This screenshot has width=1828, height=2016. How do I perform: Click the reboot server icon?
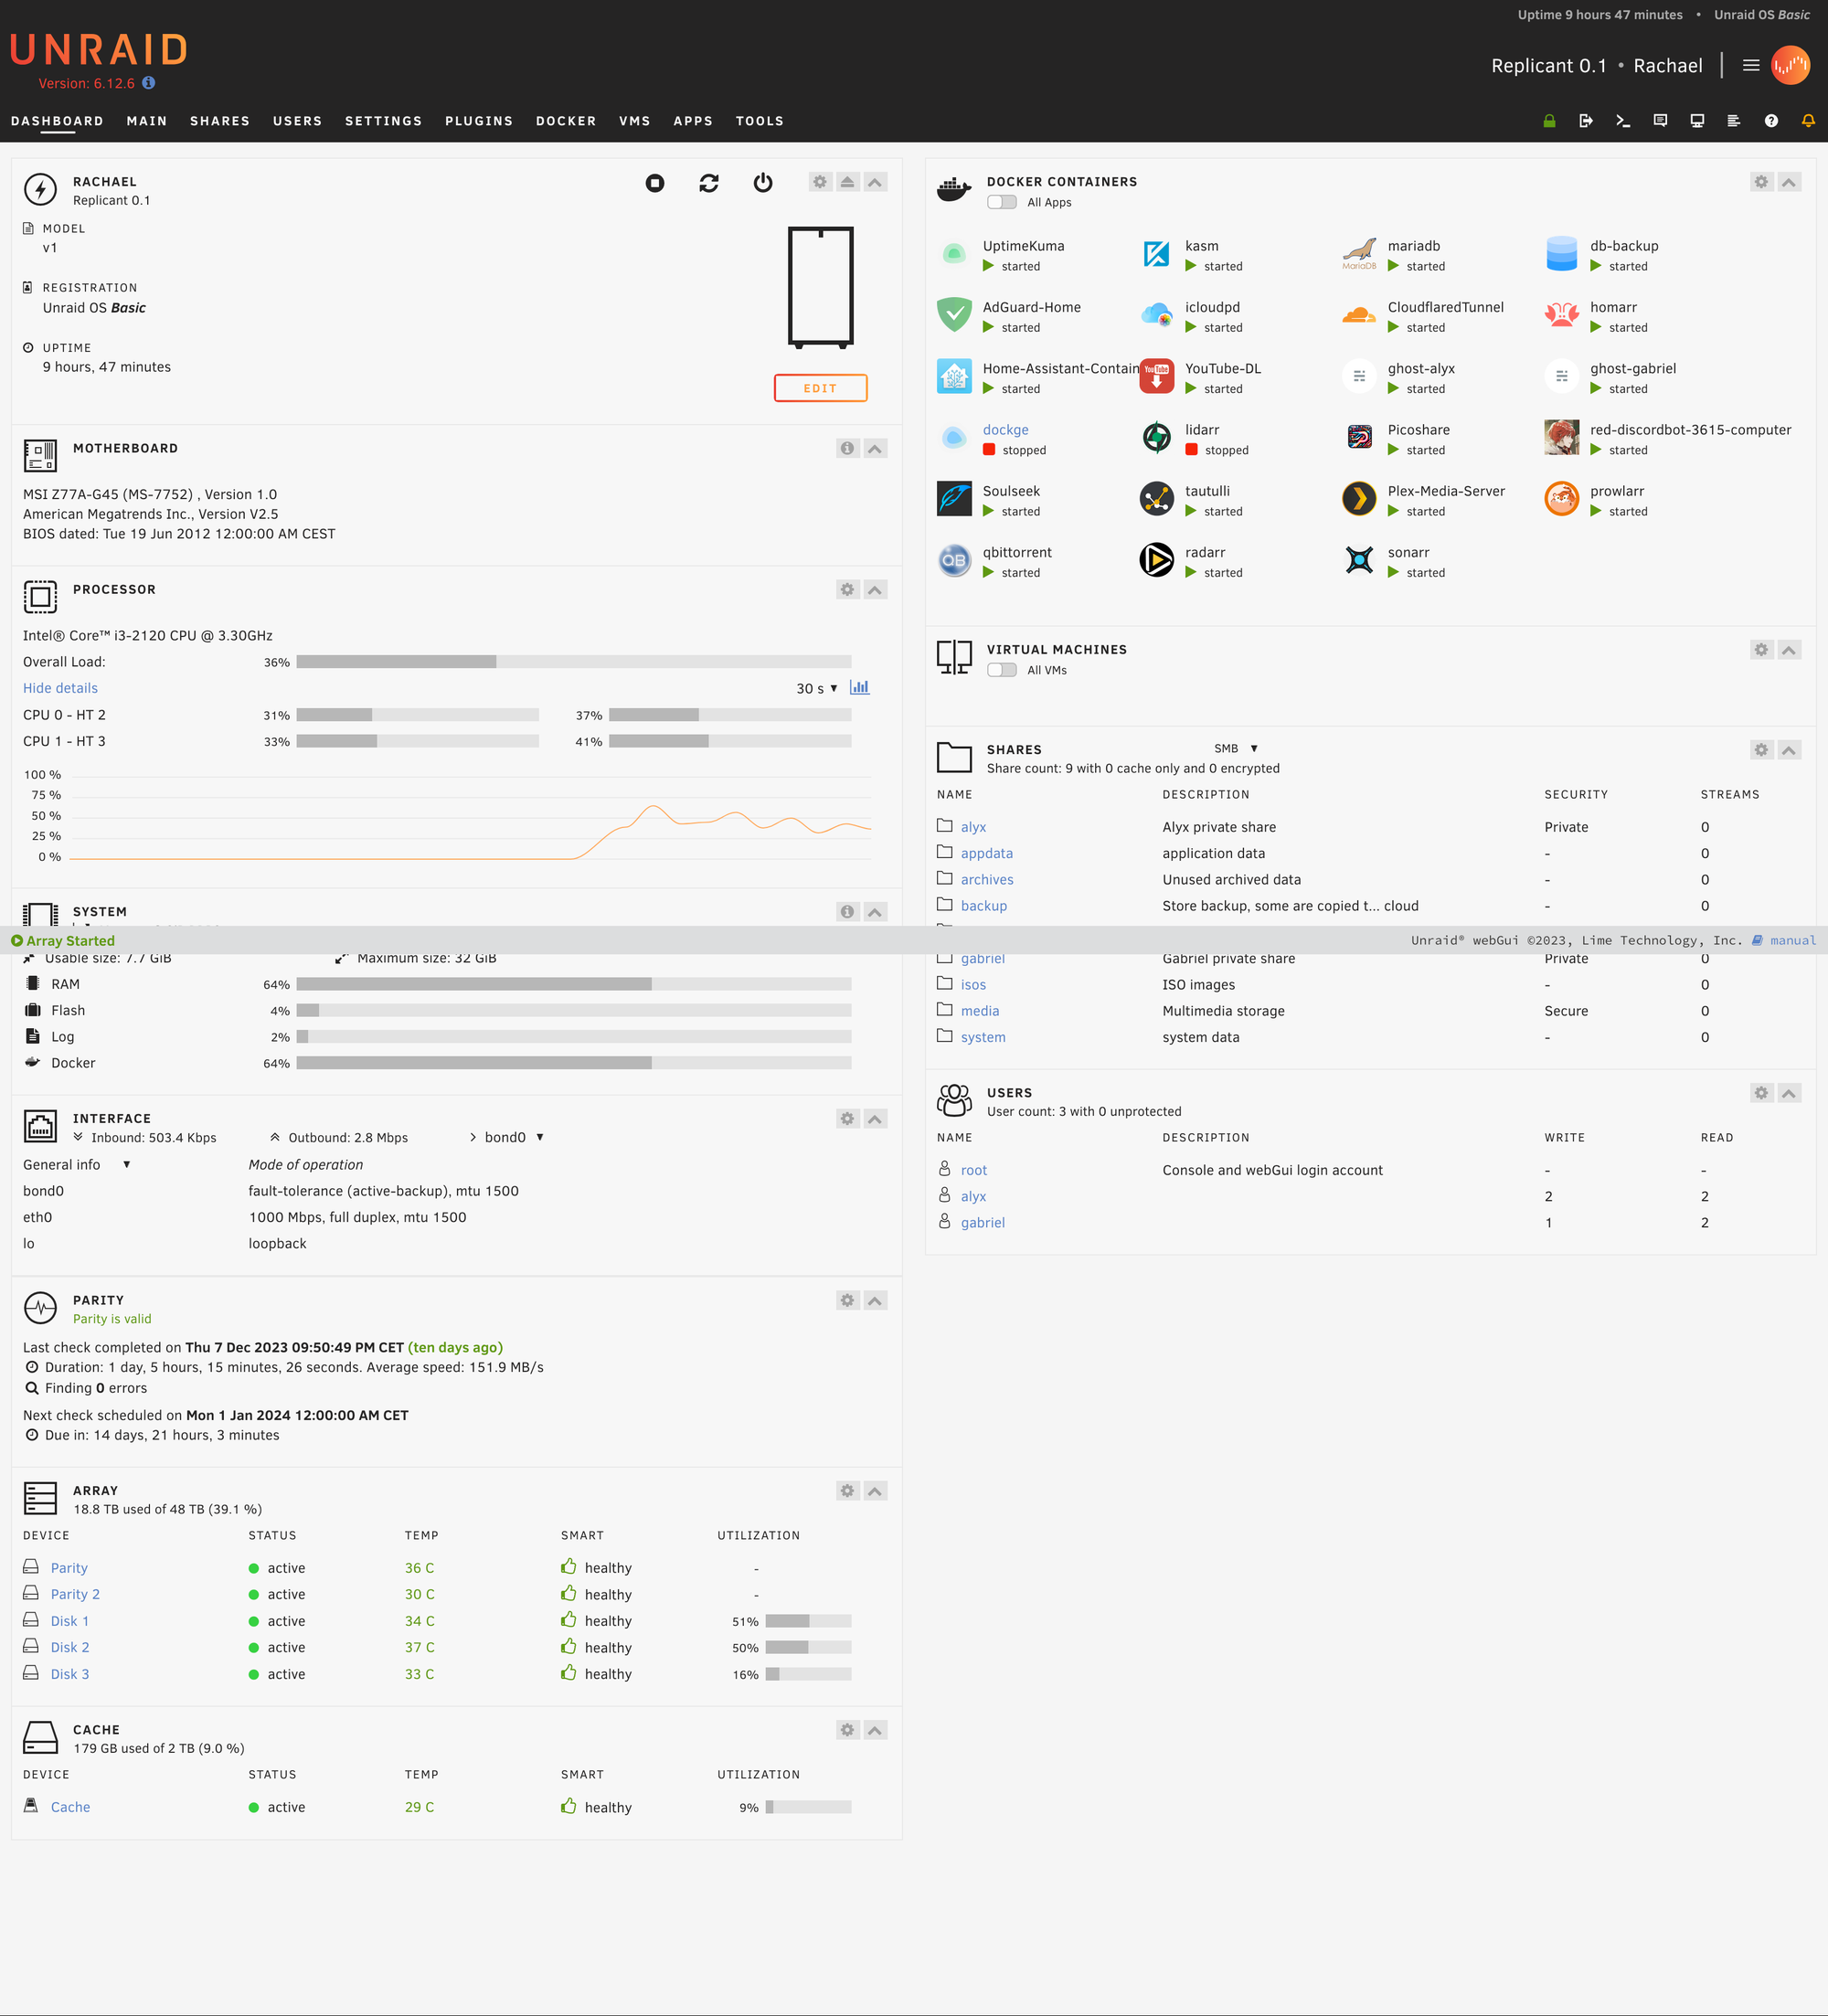pos(709,183)
